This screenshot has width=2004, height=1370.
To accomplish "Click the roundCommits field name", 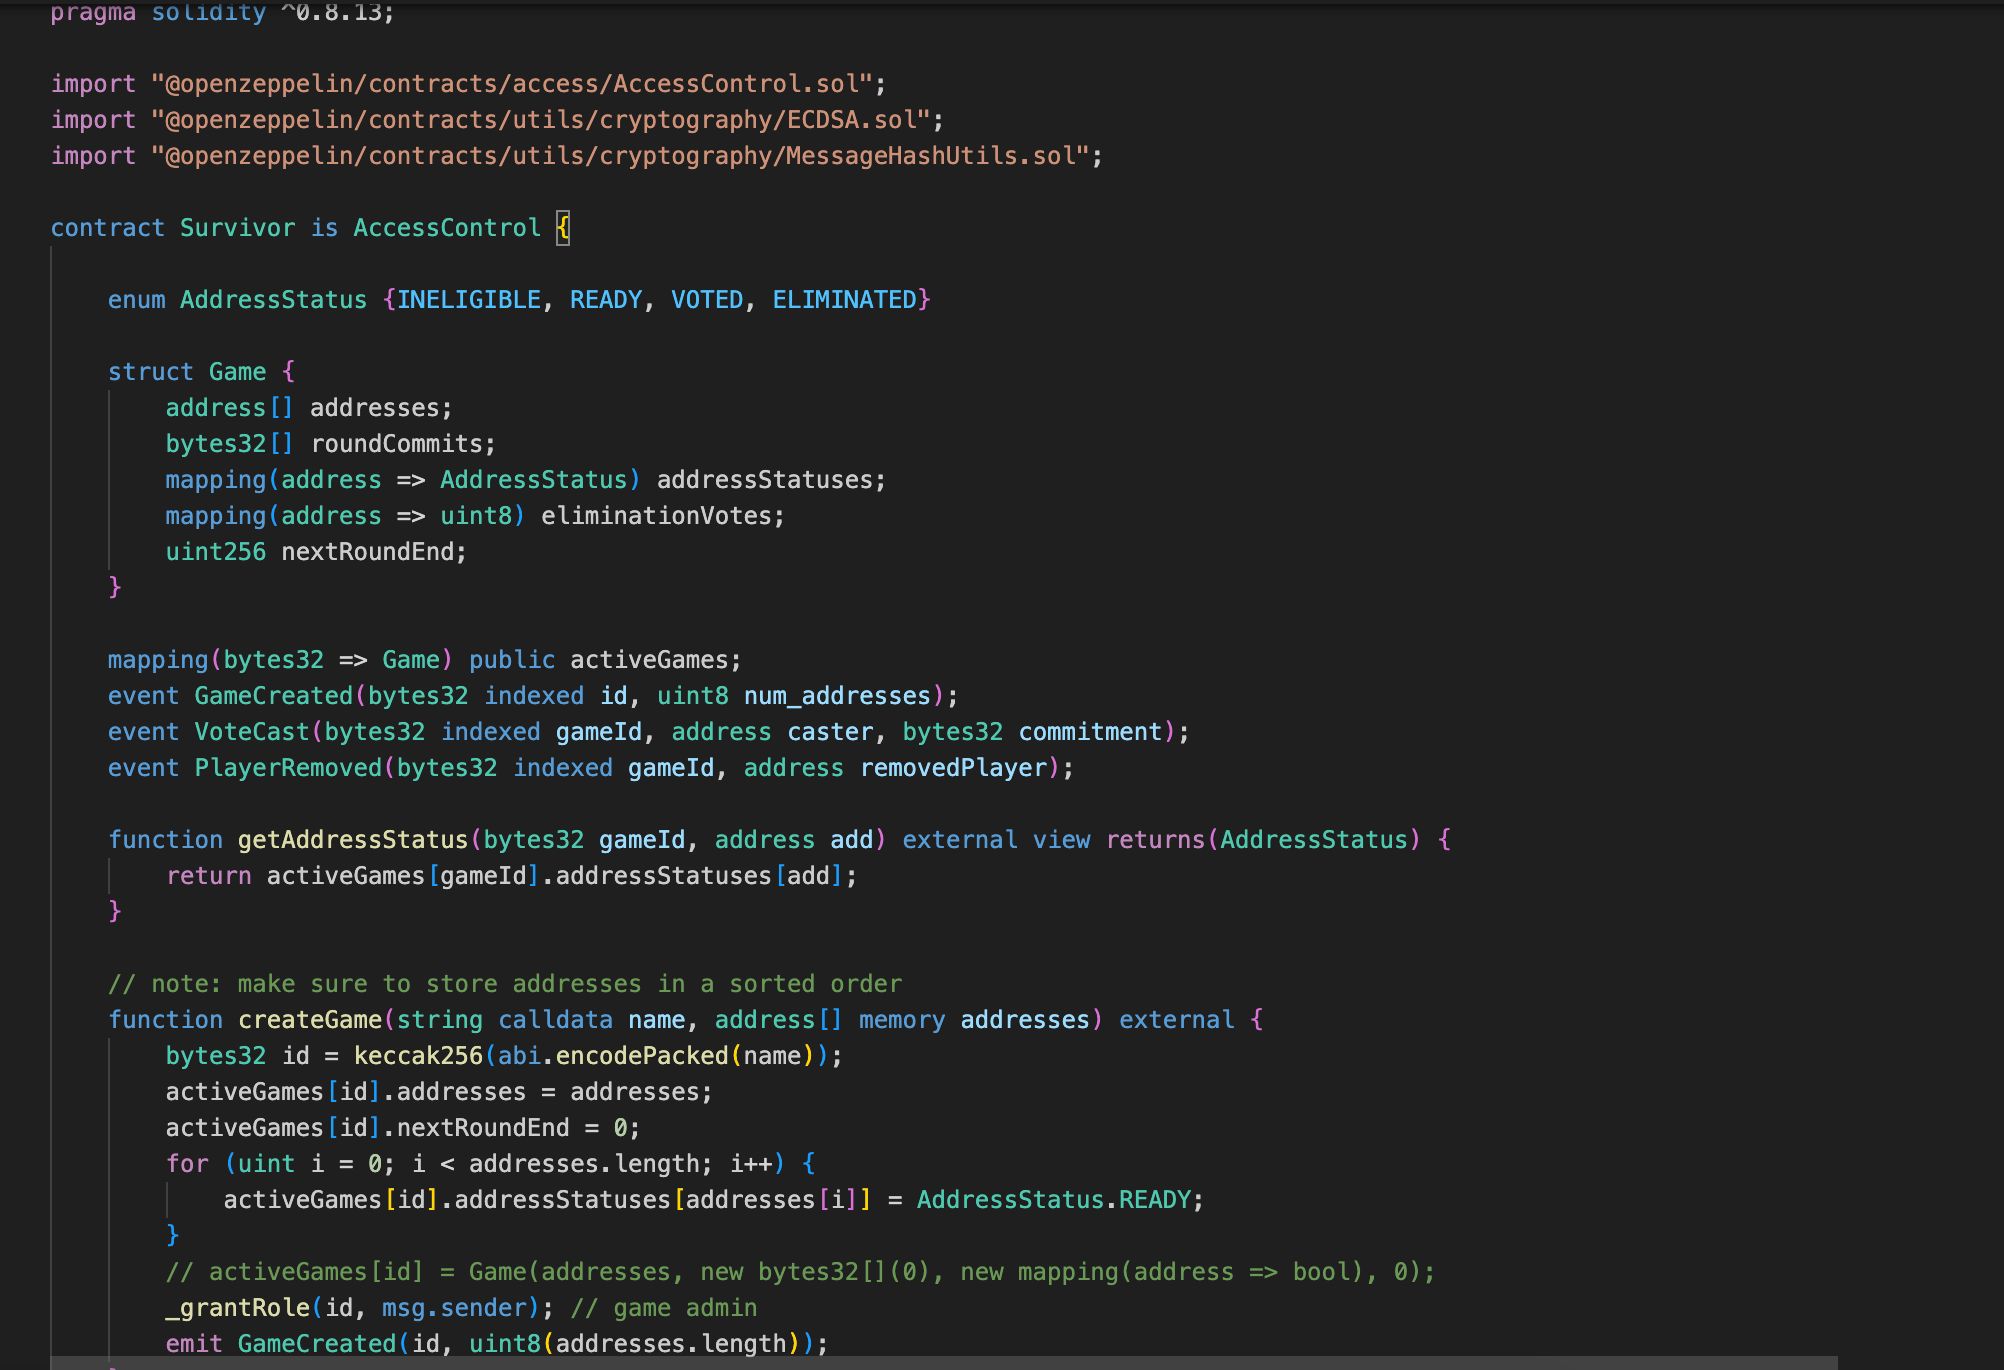I will [x=397, y=444].
